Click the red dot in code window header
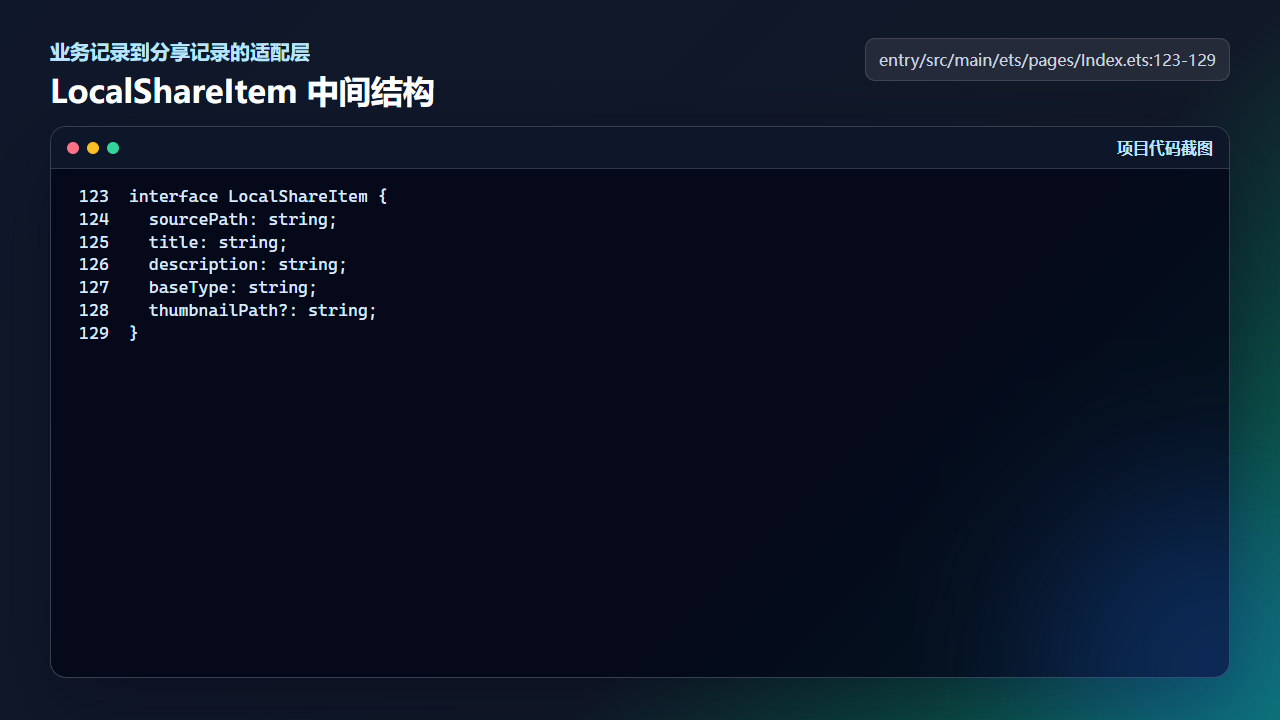Viewport: 1280px width, 720px height. [x=73, y=148]
